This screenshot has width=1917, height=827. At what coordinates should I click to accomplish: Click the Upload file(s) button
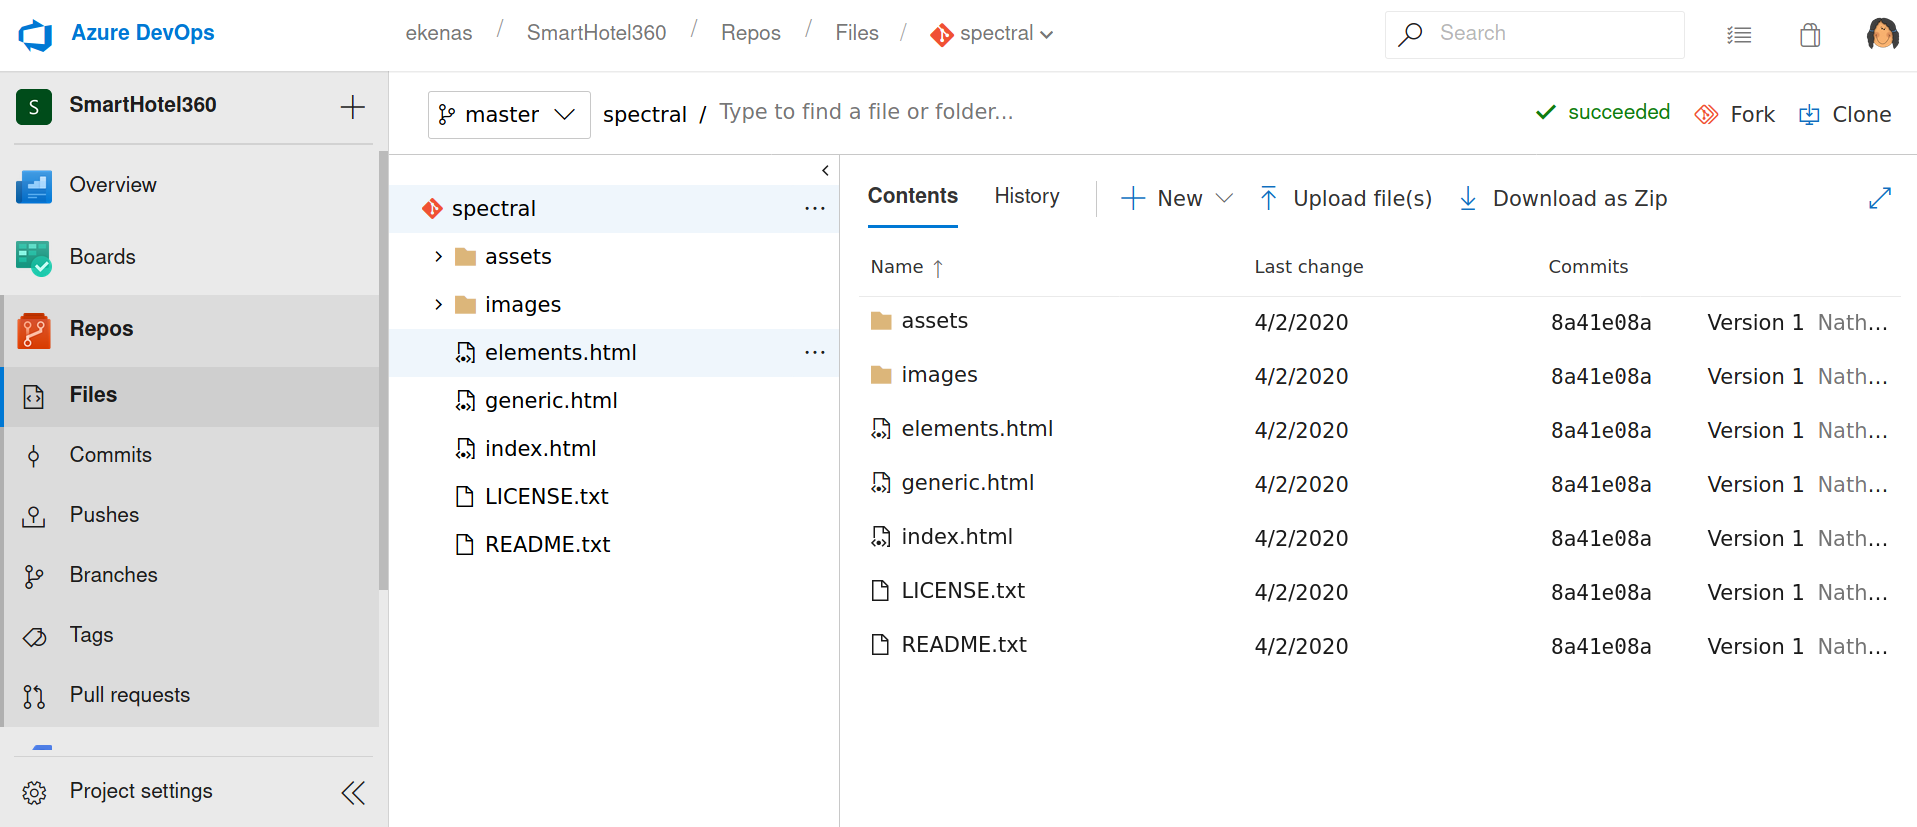(x=1345, y=198)
